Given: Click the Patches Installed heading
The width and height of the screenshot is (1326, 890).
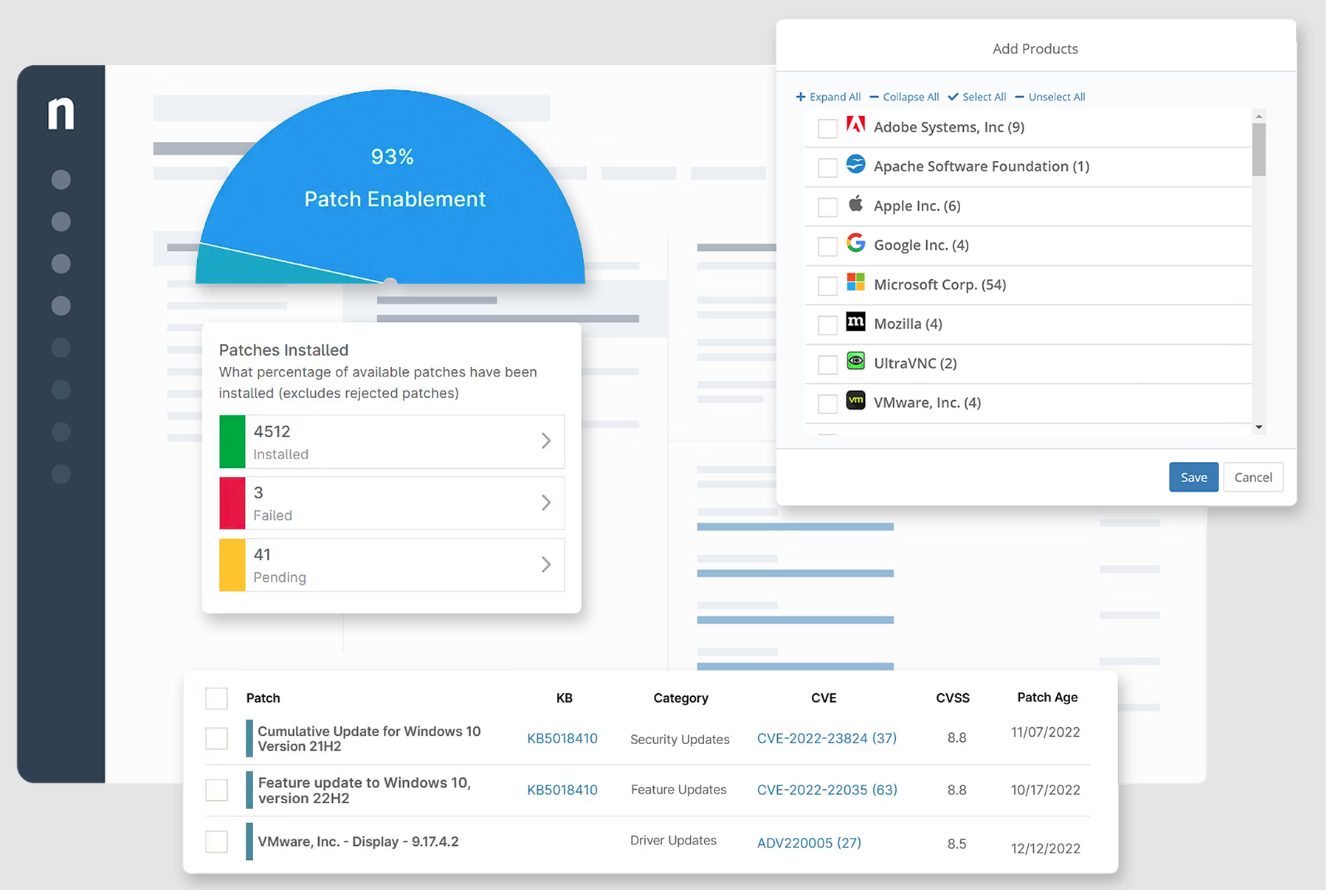Looking at the screenshot, I should 284,350.
